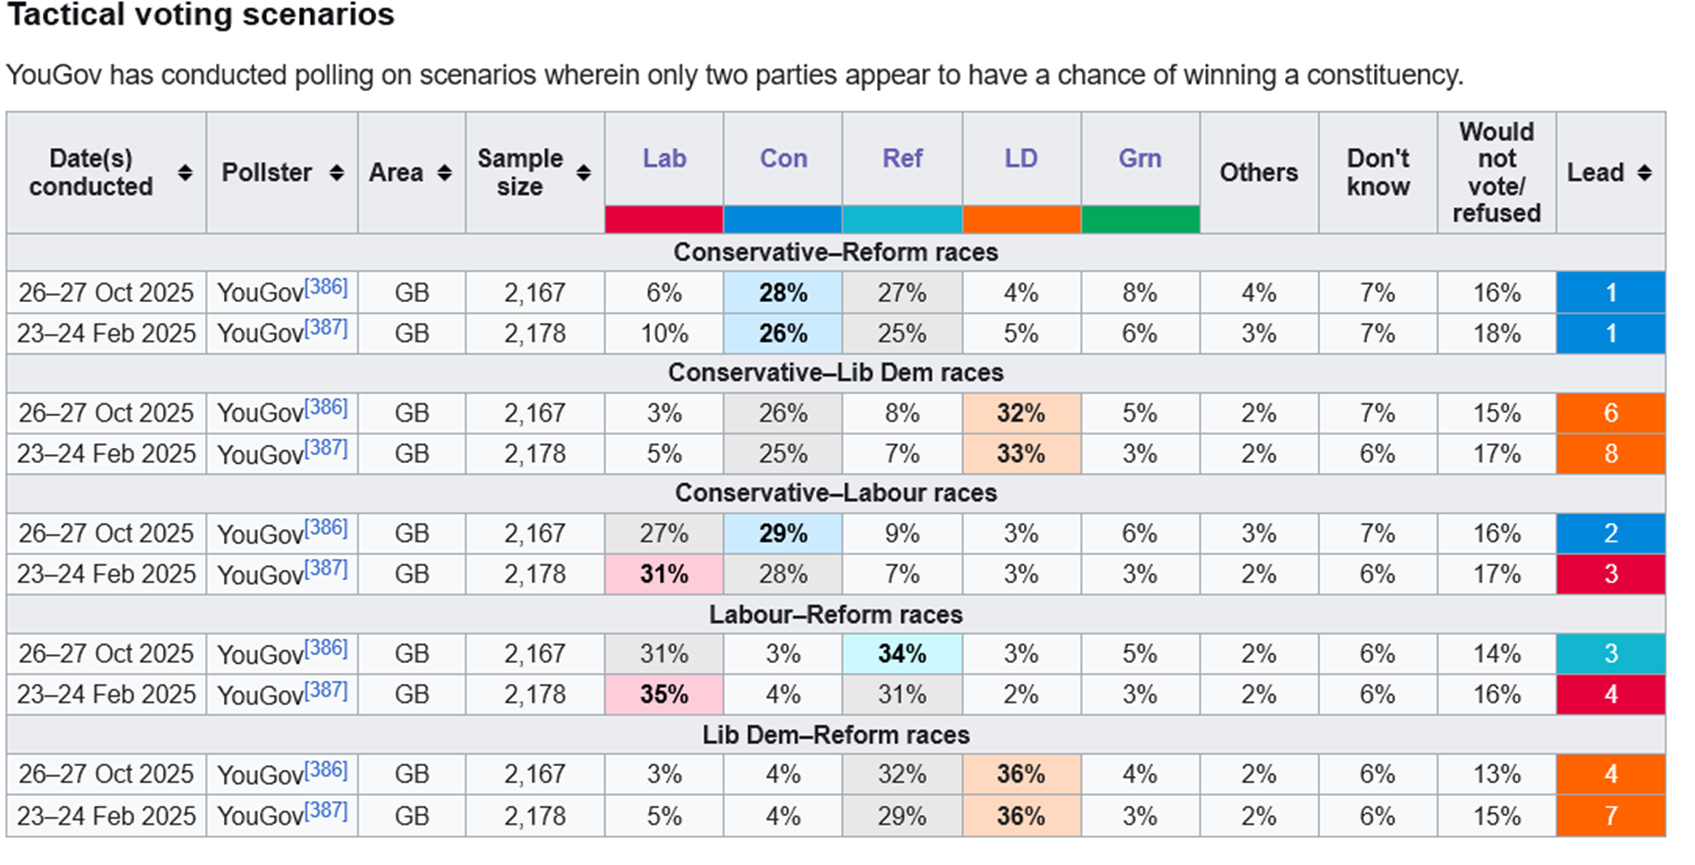
Task: Follow the Ref party header link
Action: (x=902, y=158)
